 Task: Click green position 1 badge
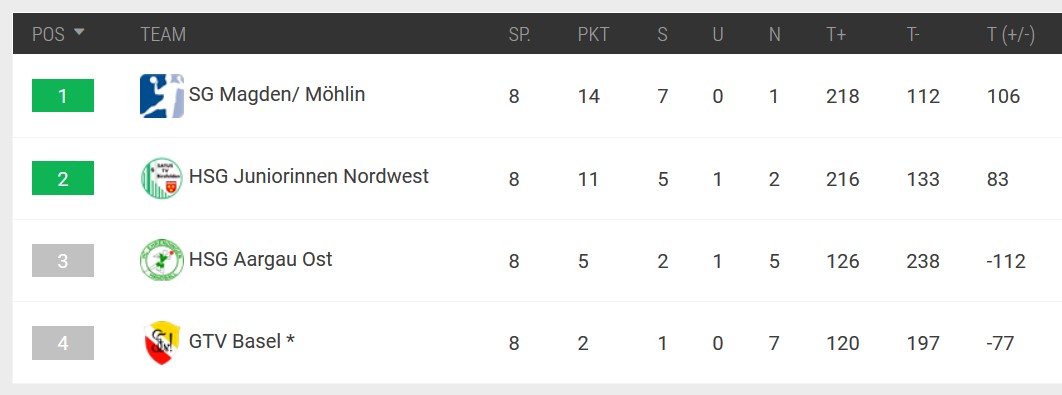click(63, 96)
